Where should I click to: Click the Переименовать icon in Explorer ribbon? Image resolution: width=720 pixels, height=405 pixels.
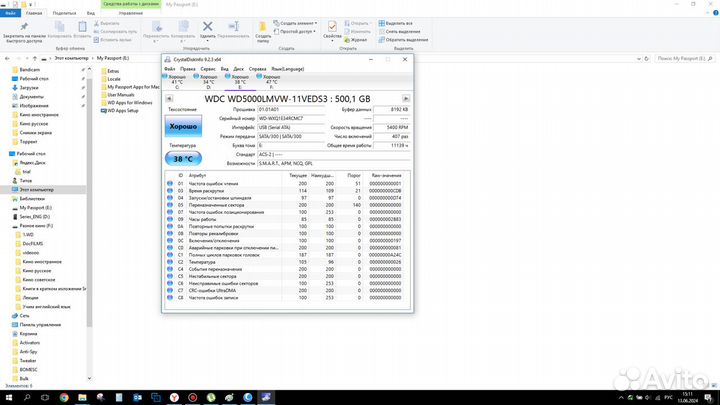tap(233, 27)
